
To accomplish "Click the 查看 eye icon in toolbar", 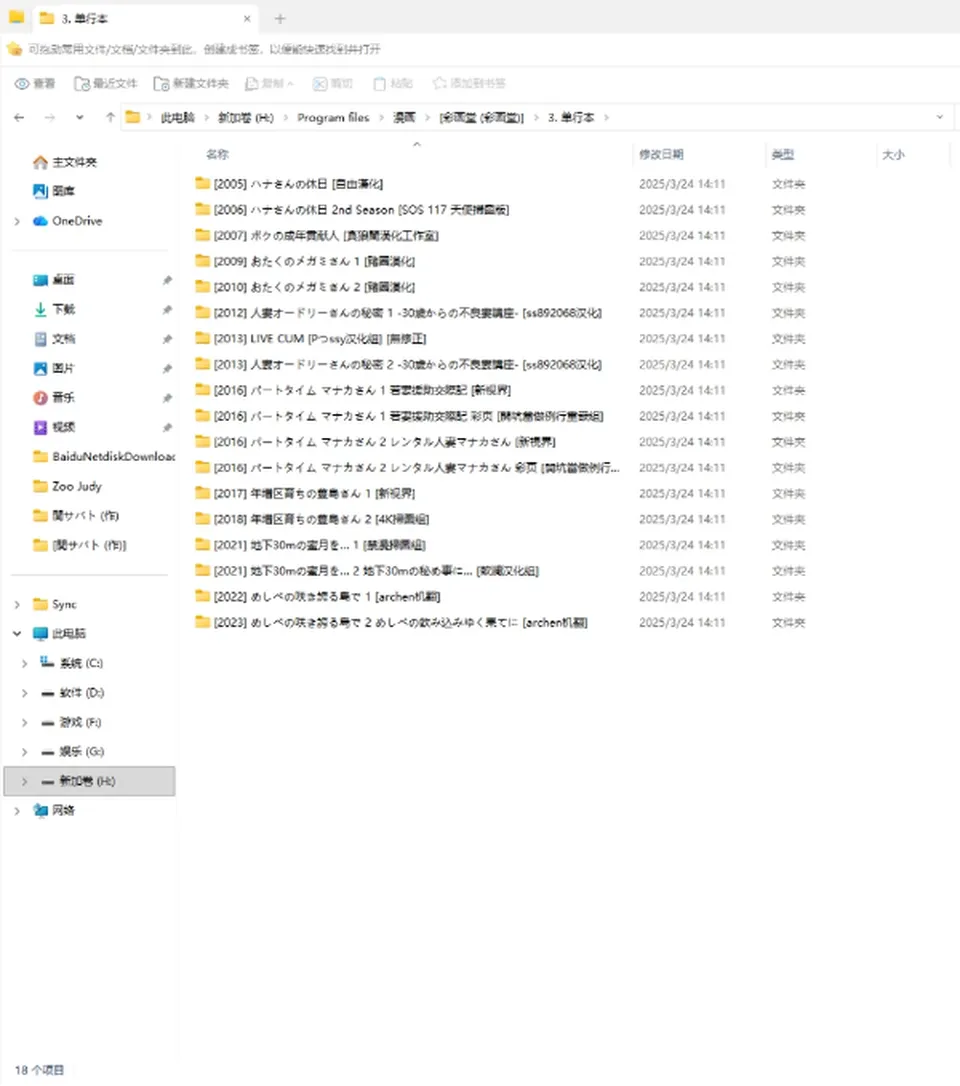I will click(22, 84).
